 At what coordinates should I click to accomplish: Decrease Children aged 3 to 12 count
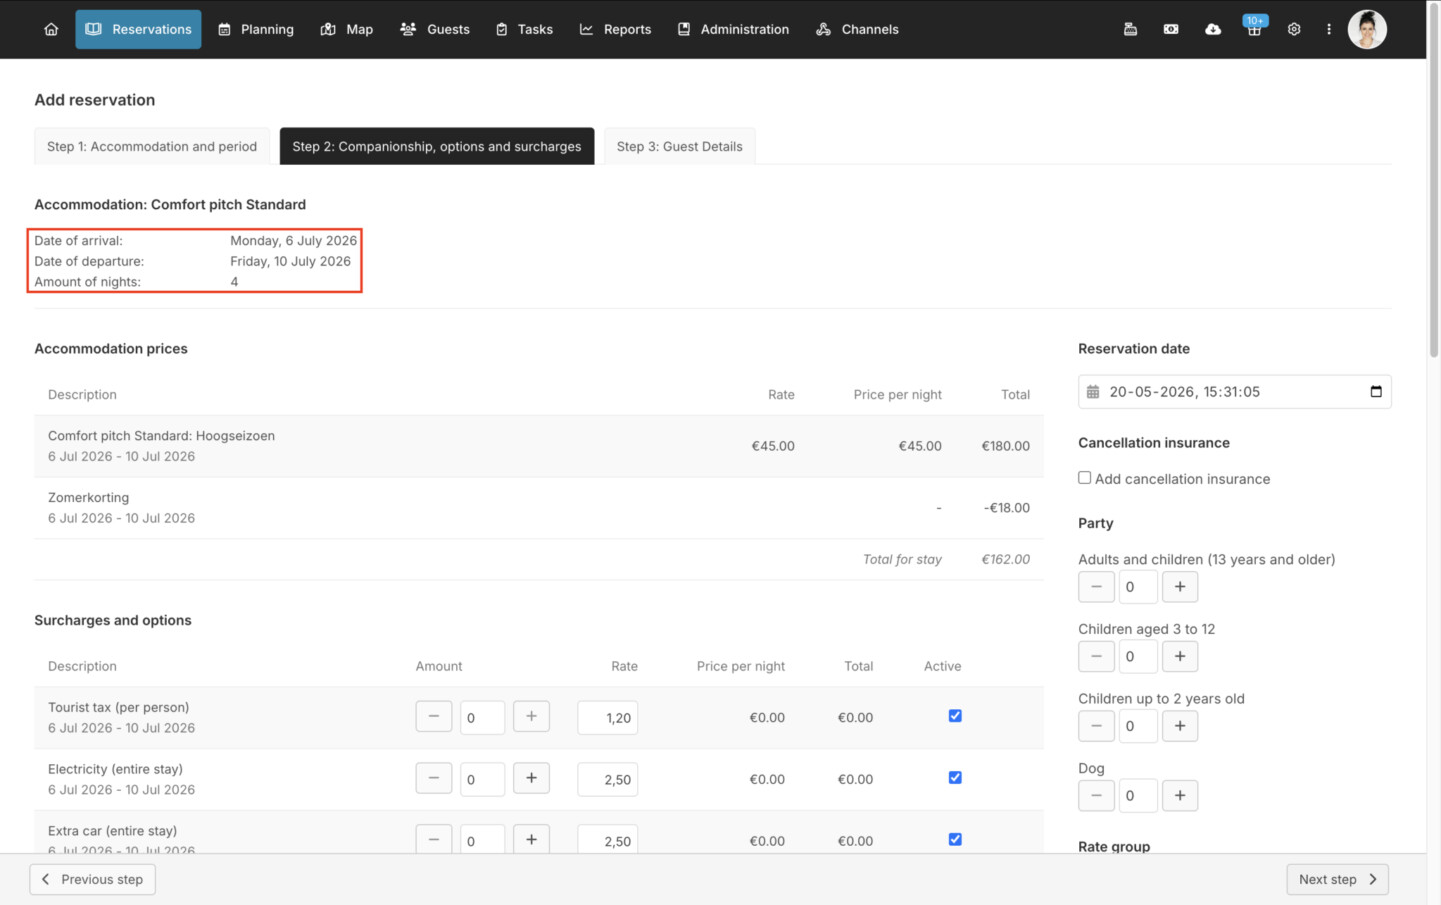[1096, 657]
